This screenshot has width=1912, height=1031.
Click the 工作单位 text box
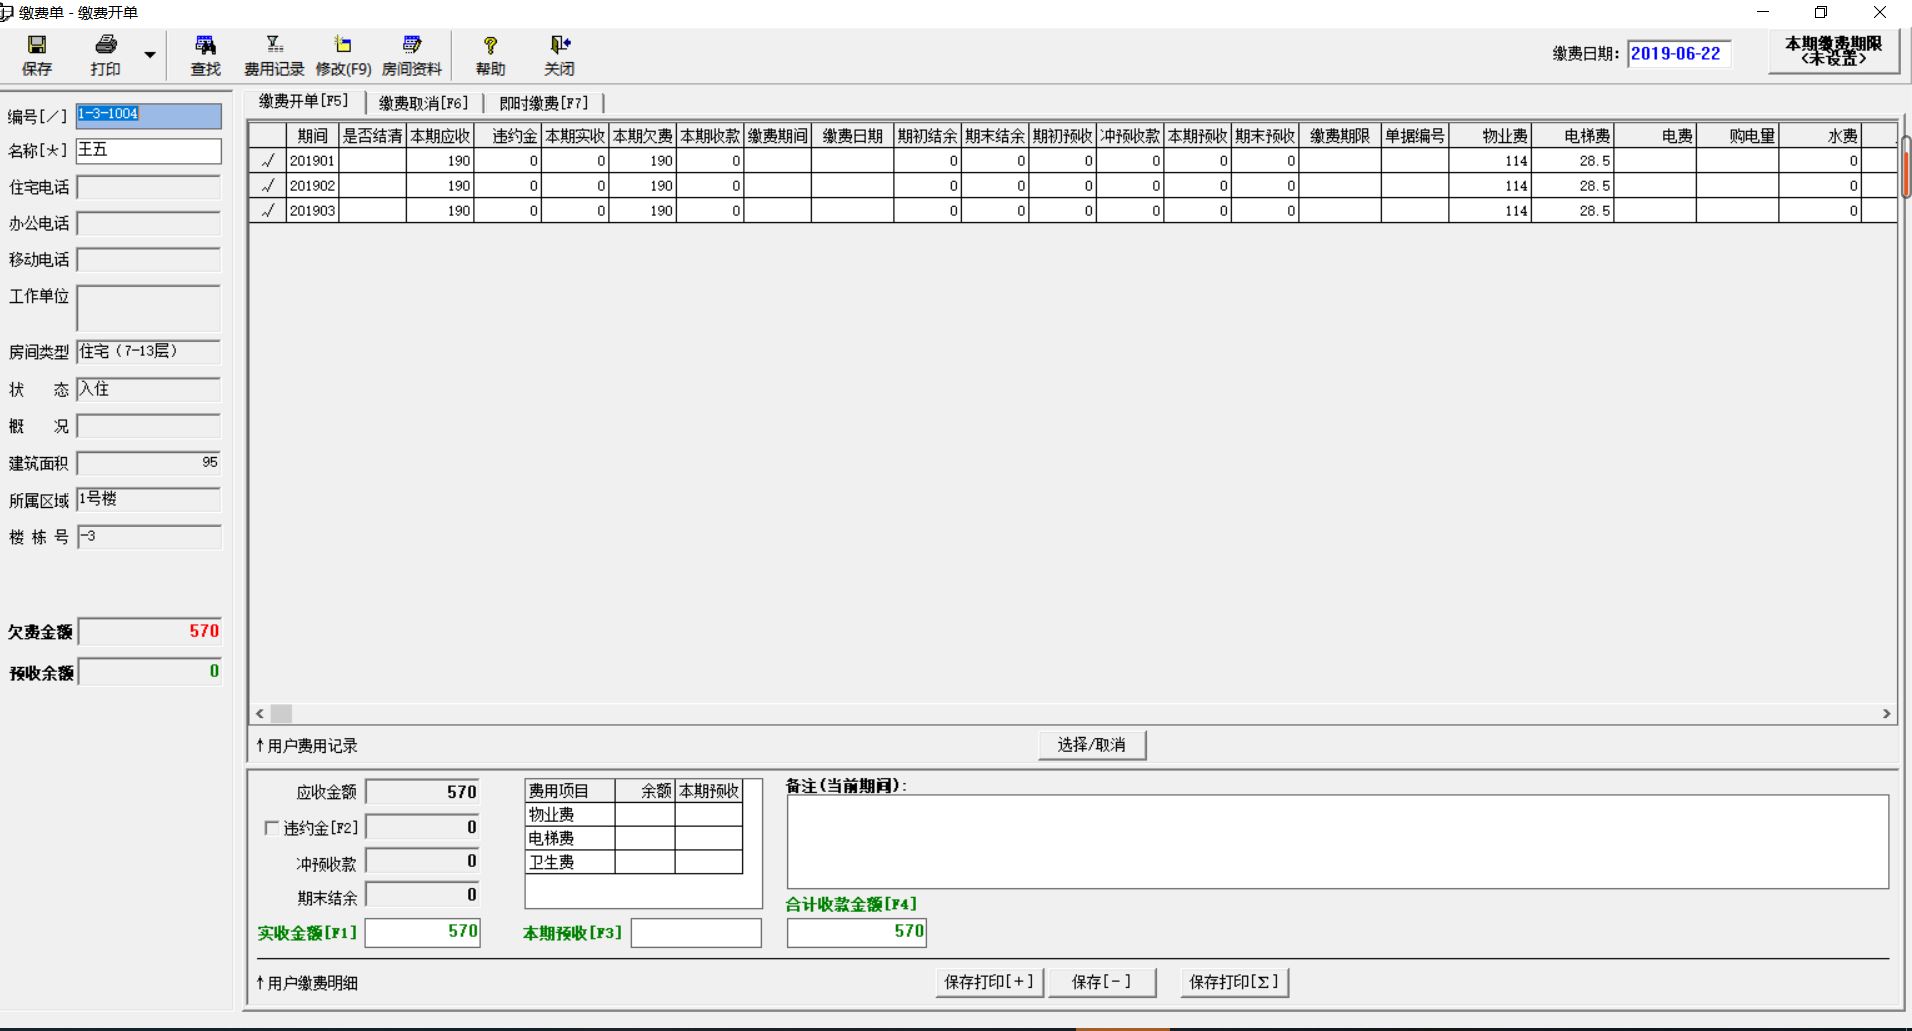[149, 308]
